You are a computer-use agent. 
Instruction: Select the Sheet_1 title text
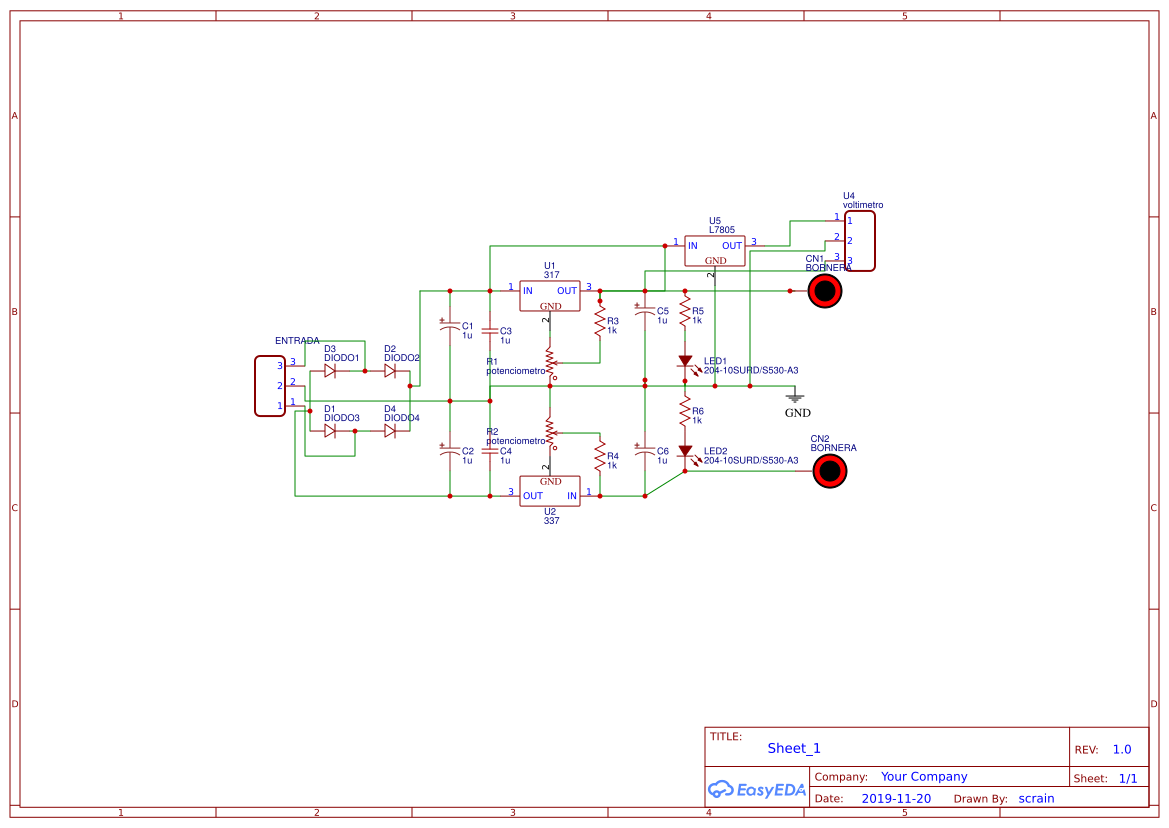(794, 748)
